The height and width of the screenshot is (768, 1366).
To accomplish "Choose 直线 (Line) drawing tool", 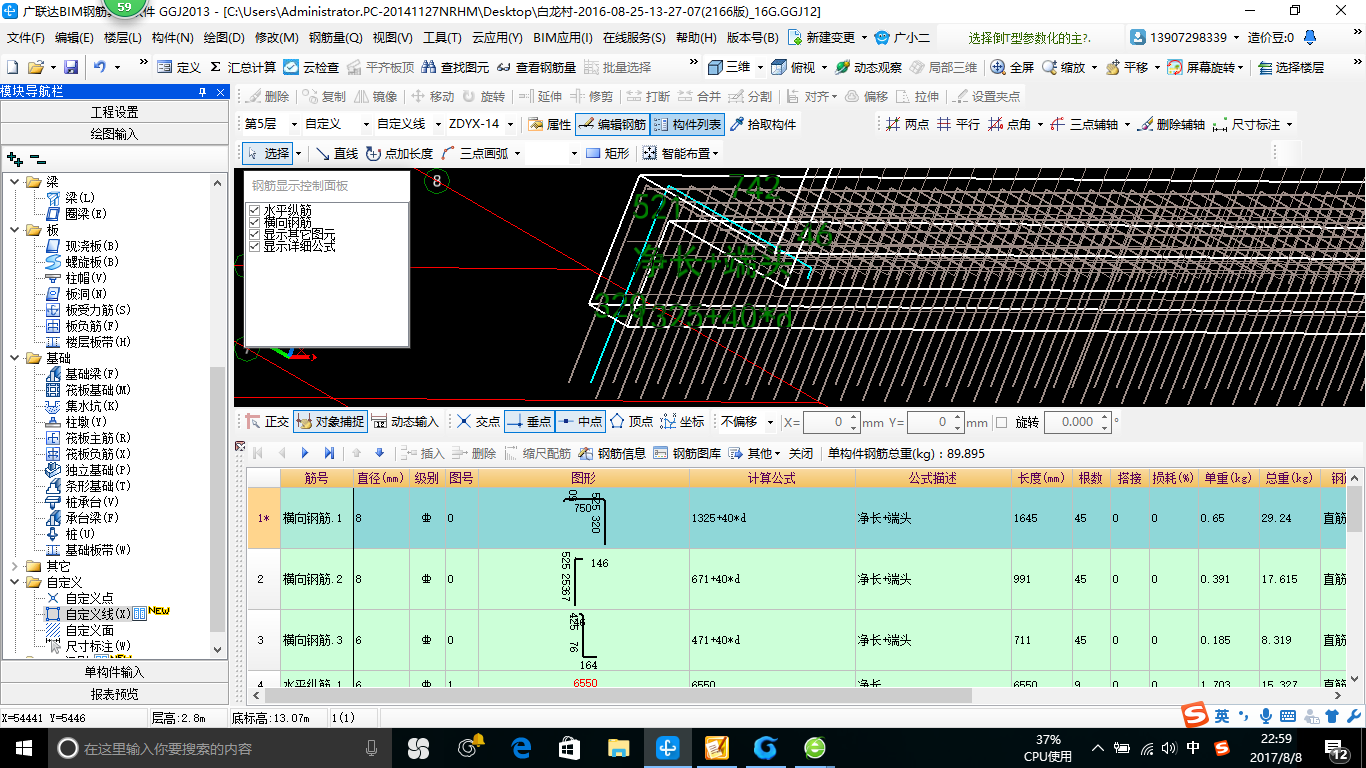I will [x=337, y=153].
